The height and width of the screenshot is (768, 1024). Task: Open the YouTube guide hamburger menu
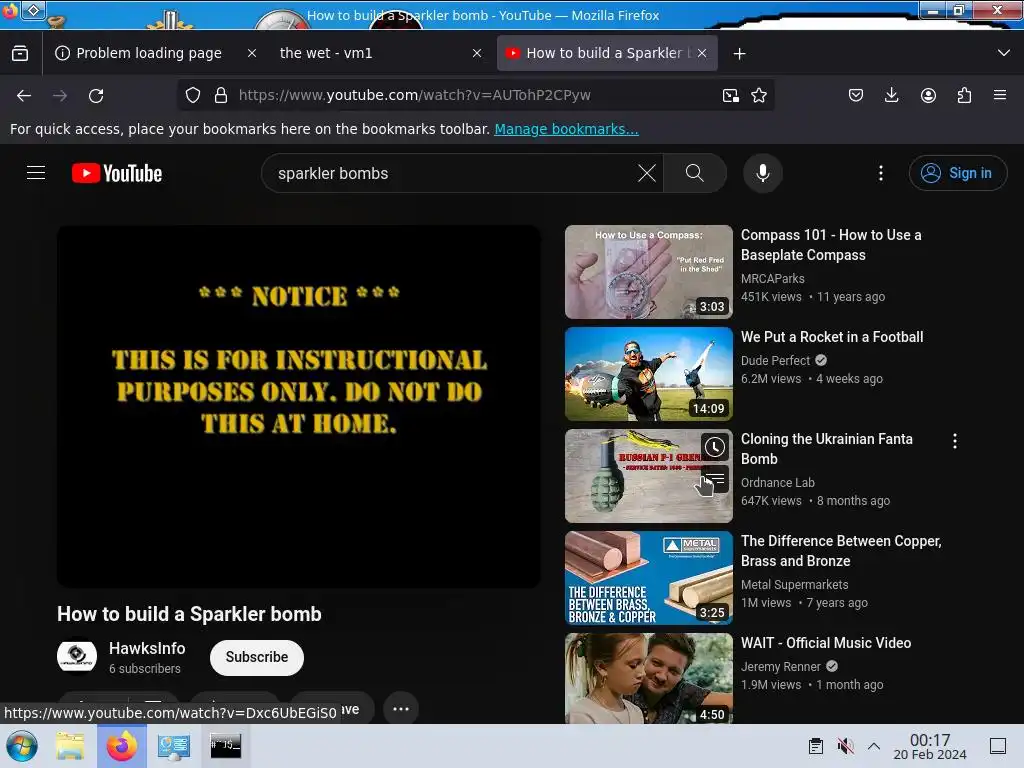(x=36, y=173)
